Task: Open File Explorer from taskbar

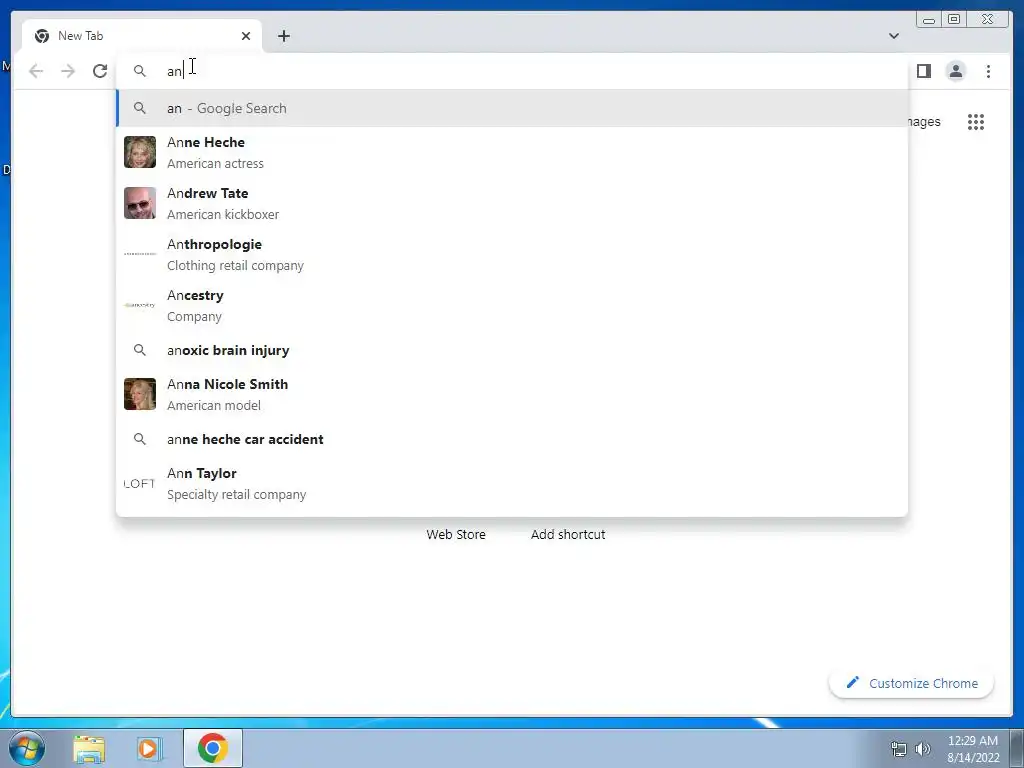Action: click(x=89, y=748)
